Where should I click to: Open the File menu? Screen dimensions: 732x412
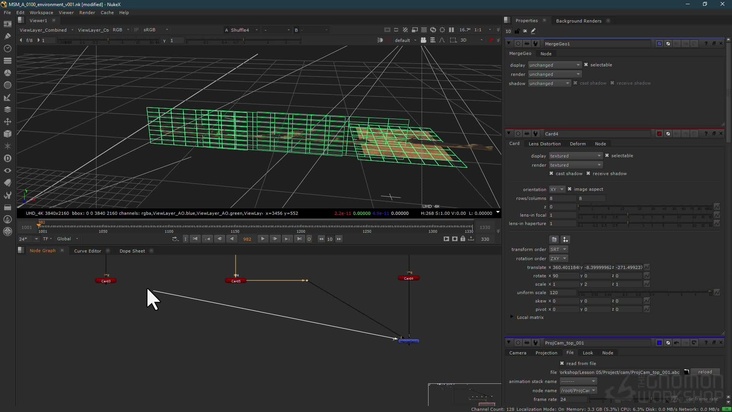[7, 13]
